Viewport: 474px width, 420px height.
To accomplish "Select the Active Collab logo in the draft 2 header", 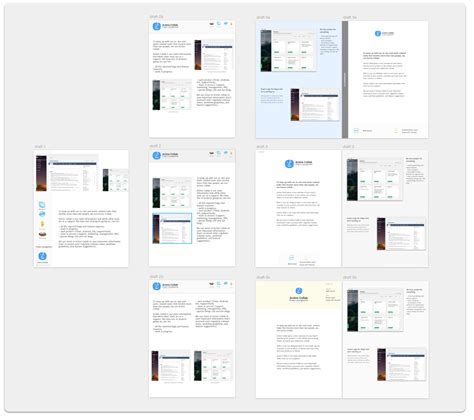I will click(165, 155).
